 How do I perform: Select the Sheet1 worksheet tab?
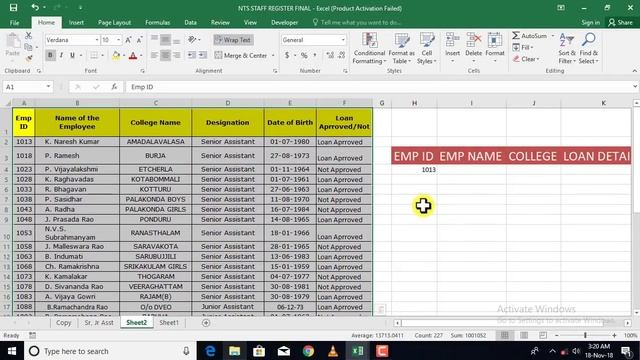click(169, 322)
